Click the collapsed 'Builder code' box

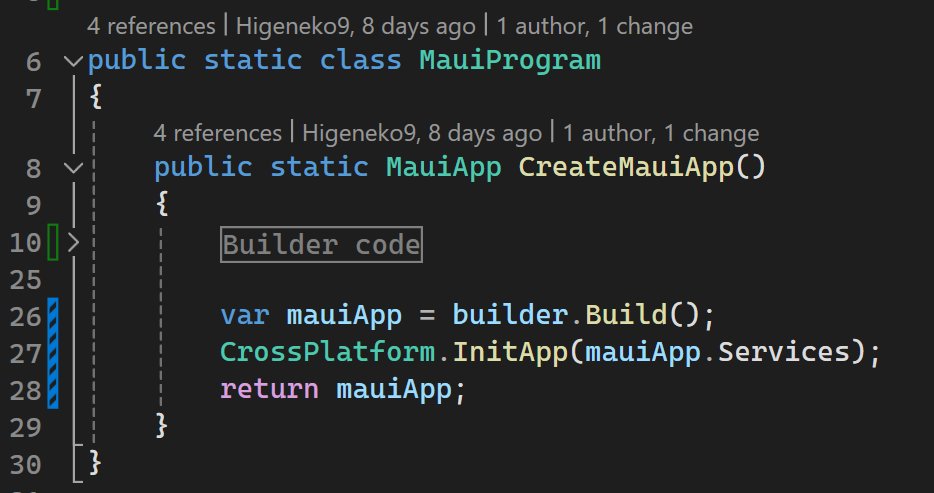tap(321, 244)
